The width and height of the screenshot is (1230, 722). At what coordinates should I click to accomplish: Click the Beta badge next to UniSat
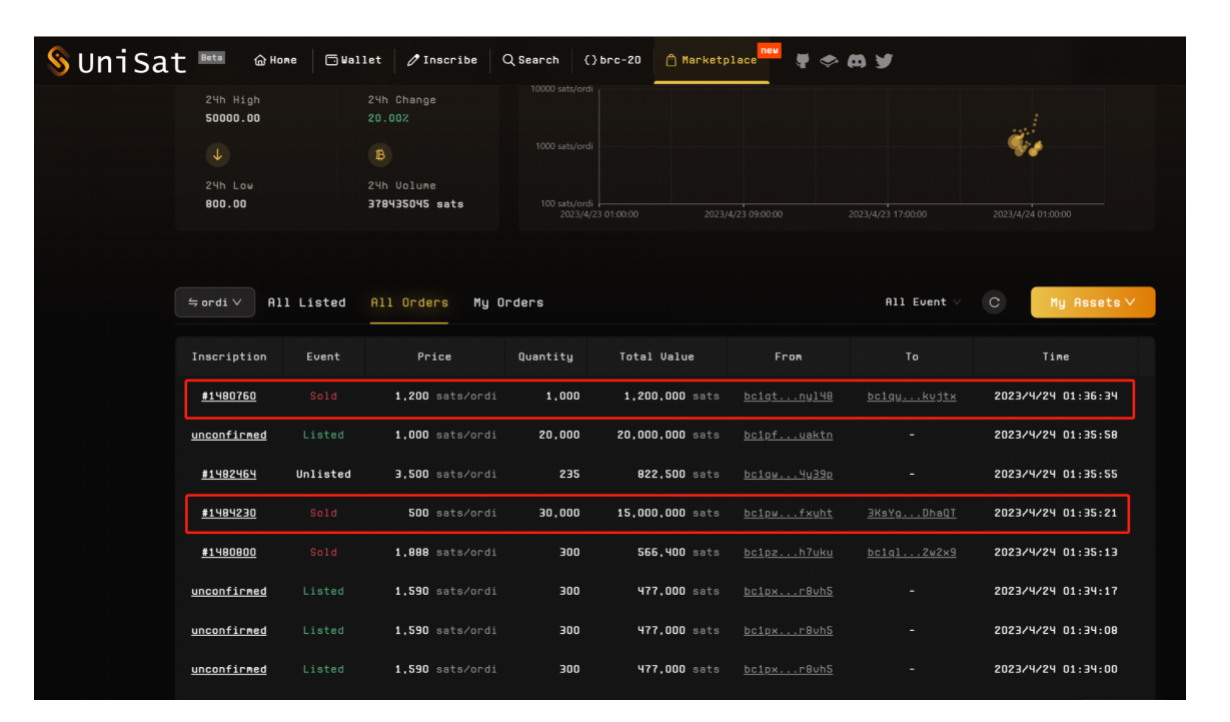coord(211,57)
